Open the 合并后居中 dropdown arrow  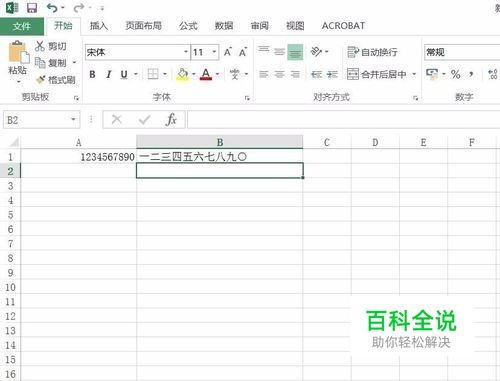(x=414, y=74)
